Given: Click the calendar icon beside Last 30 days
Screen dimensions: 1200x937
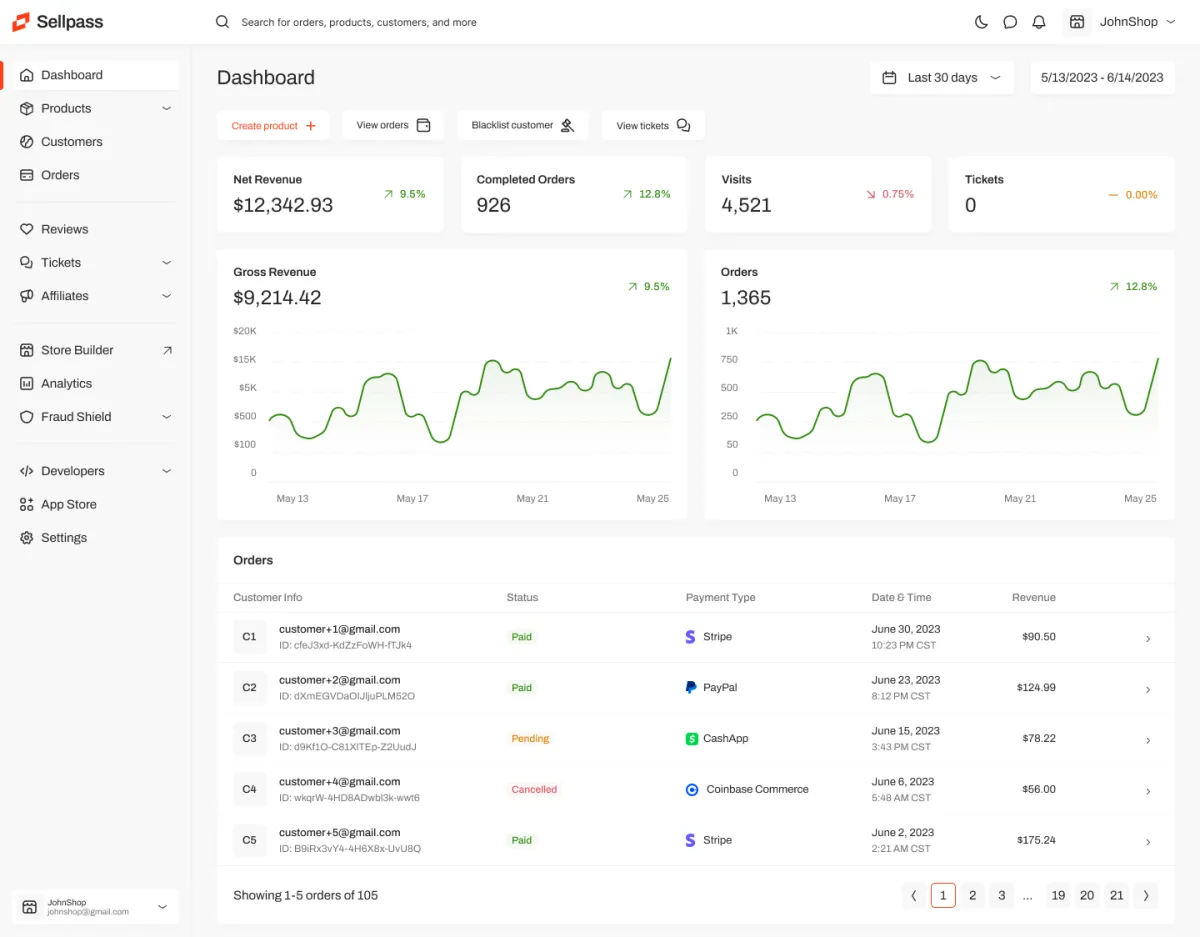Looking at the screenshot, I should pos(889,78).
